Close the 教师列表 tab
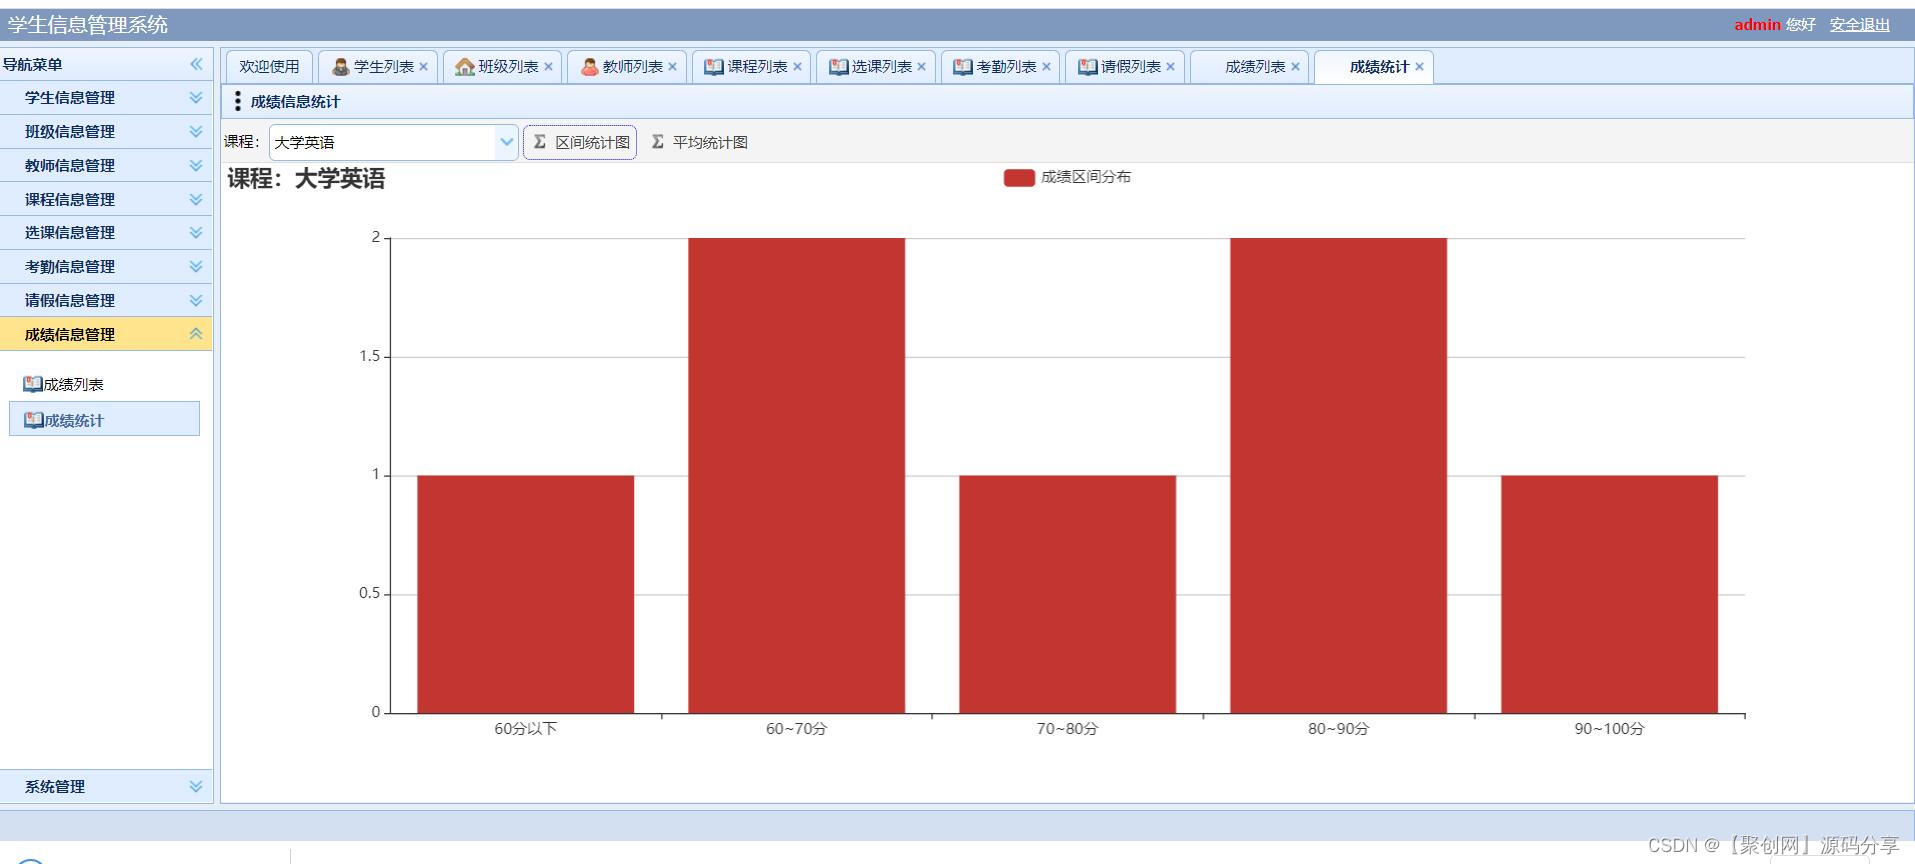1915x864 pixels. 673,67
